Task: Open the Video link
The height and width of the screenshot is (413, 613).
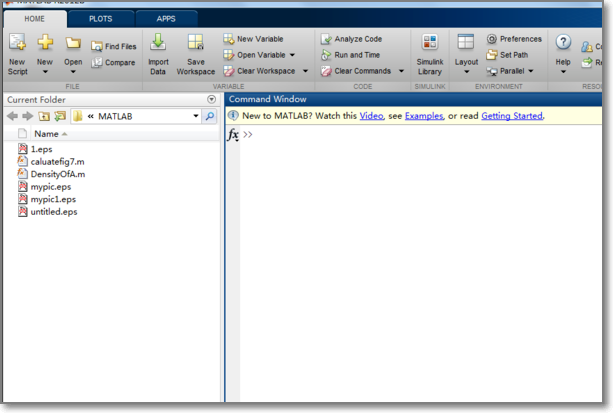Action: (371, 116)
